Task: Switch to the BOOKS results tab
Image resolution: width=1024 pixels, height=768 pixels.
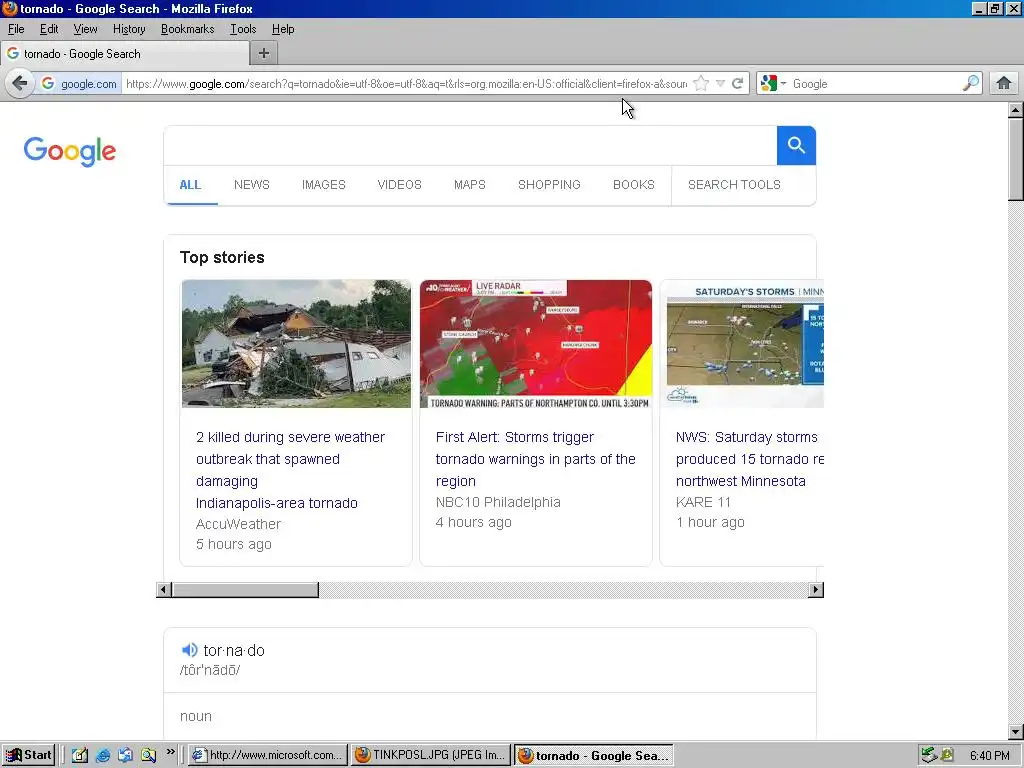Action: [633, 185]
